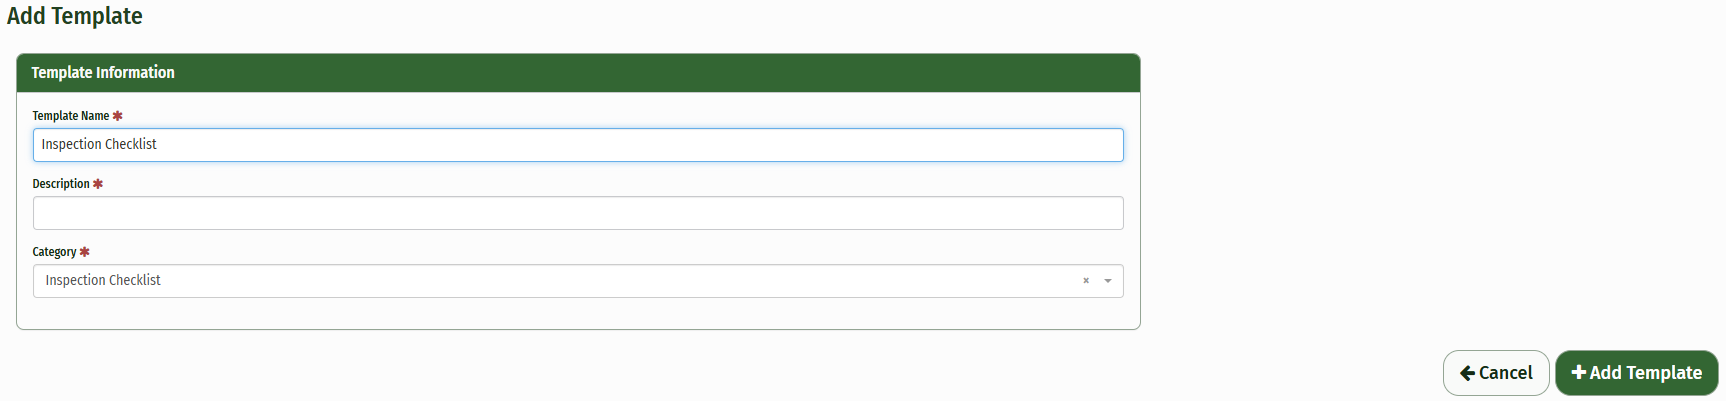Clear the Category selection with the x
The width and height of the screenshot is (1726, 401).
pyautogui.click(x=1086, y=281)
